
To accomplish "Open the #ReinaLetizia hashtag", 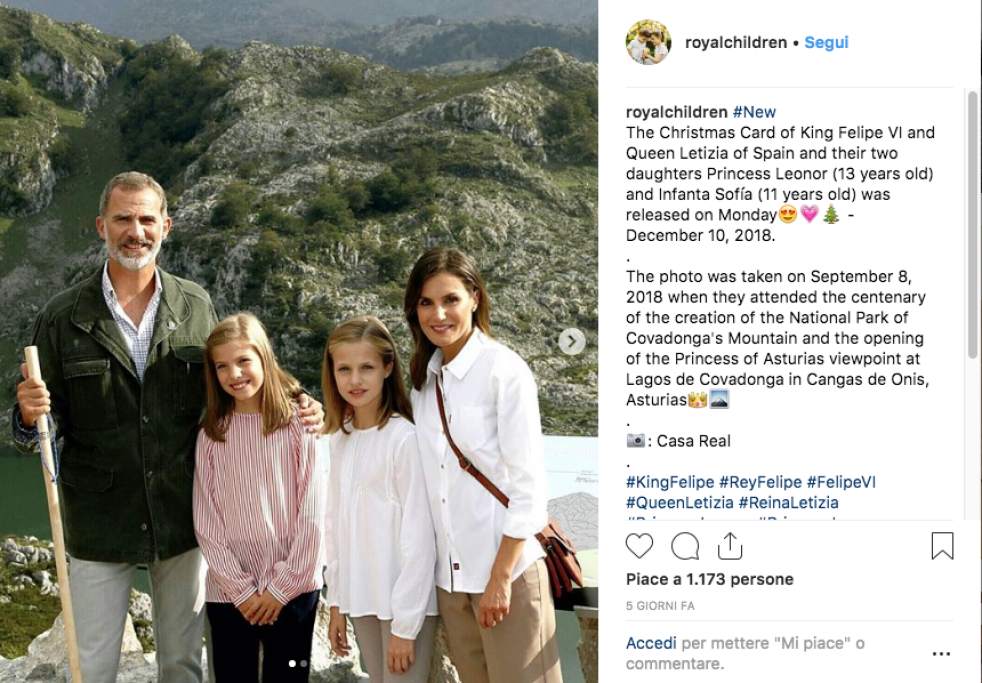I will pos(788,503).
